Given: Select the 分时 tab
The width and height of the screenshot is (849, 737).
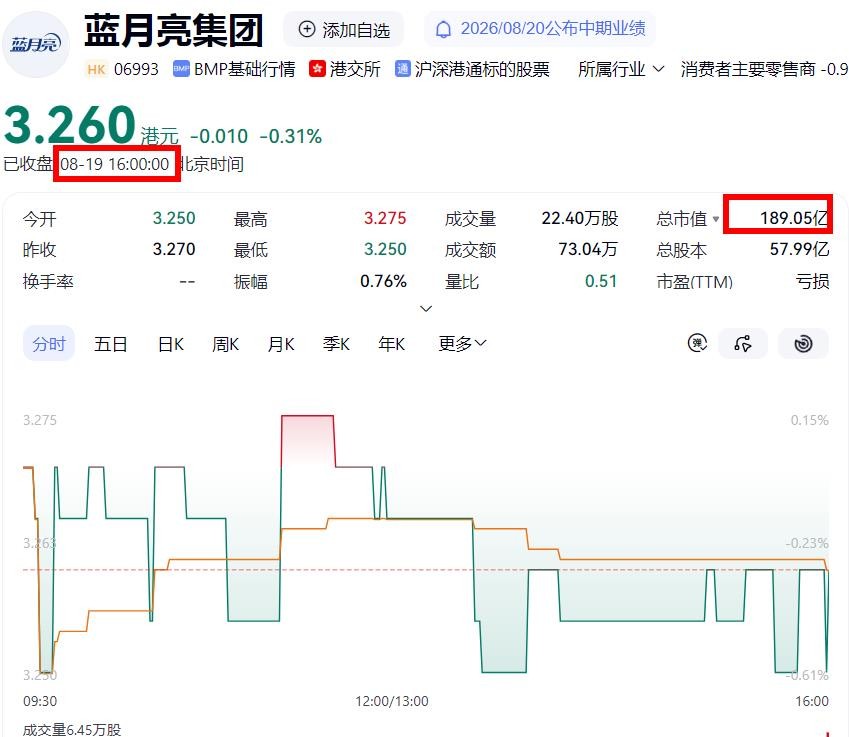Looking at the screenshot, I should pos(49,343).
